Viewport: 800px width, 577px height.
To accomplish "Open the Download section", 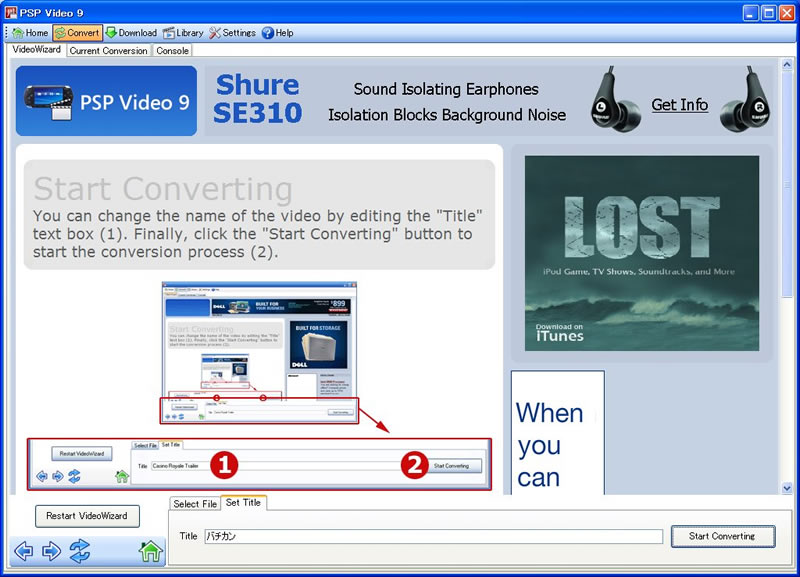I will pyautogui.click(x=131, y=33).
